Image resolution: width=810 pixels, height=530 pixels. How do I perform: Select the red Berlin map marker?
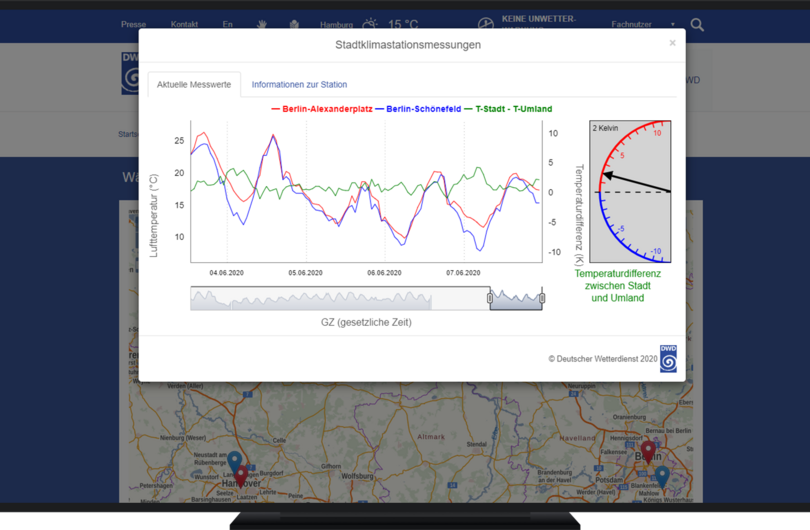tap(648, 451)
